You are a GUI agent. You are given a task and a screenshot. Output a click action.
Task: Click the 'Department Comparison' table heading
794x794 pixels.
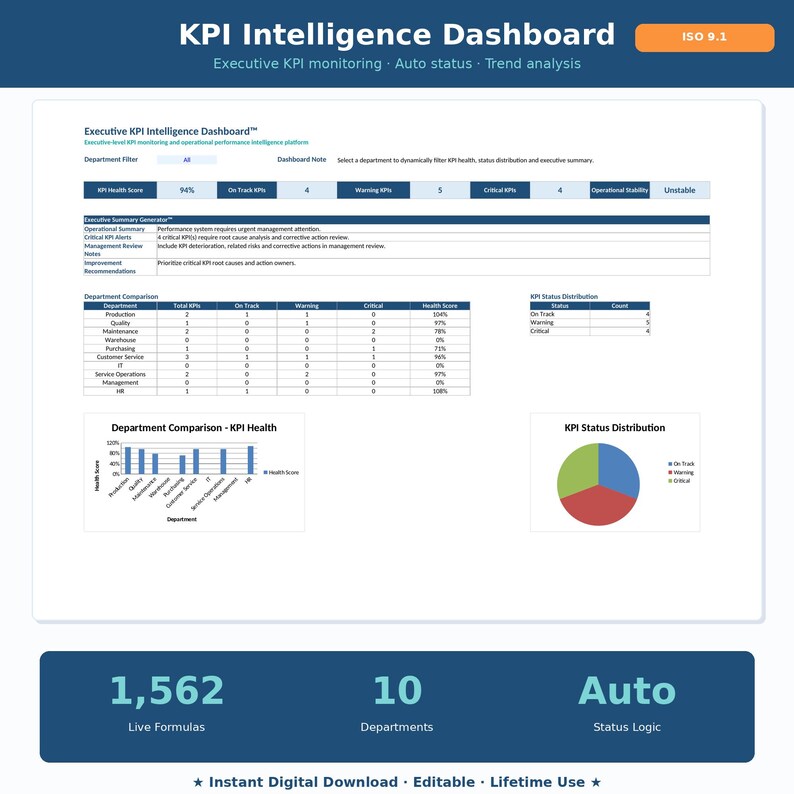tap(121, 297)
